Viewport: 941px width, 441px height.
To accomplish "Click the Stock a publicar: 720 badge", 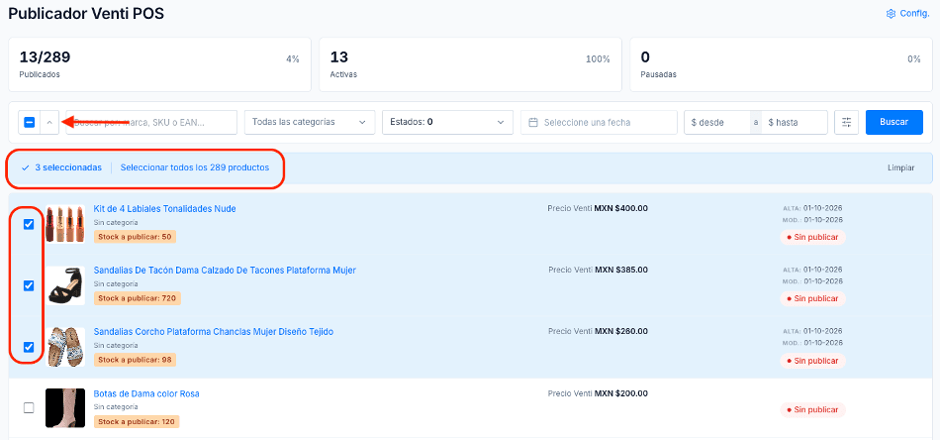I will pos(137,298).
